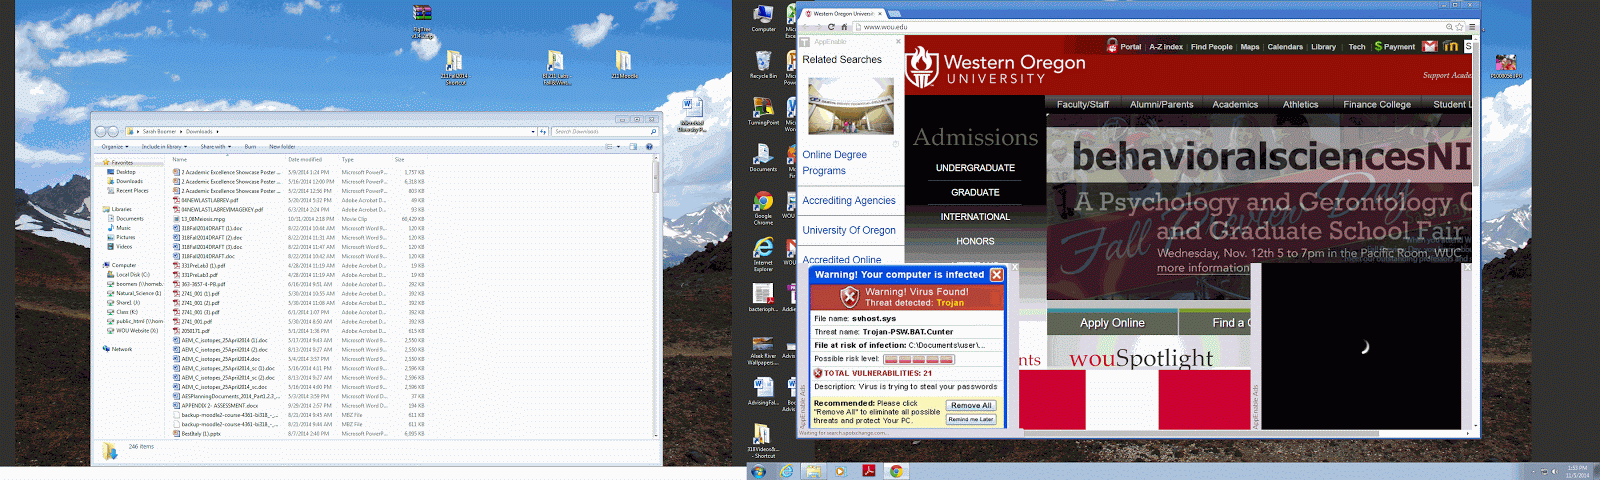The image size is (1600, 480).
Task: Click the Finance College navigation tab
Action: coord(1377,104)
